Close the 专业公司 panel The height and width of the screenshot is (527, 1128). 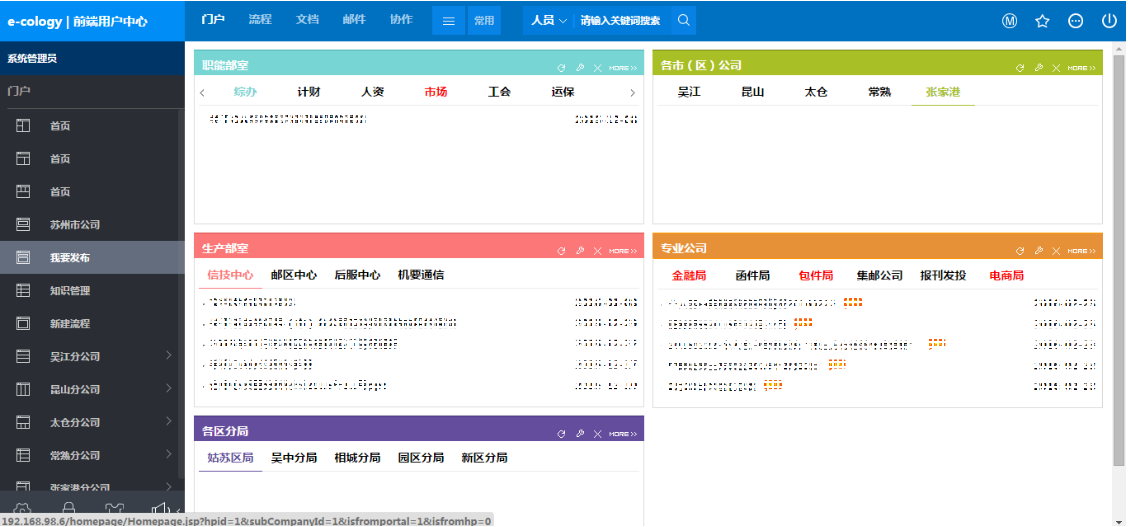coord(1056,251)
